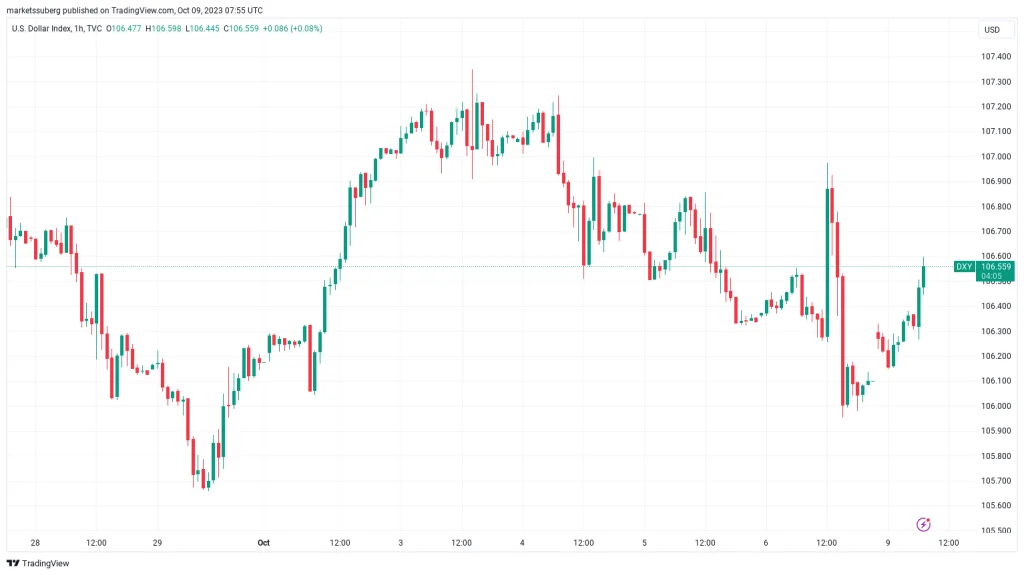1024x575 pixels.
Task: Click the 107.400 price axis label
Action: pyautogui.click(x=994, y=57)
